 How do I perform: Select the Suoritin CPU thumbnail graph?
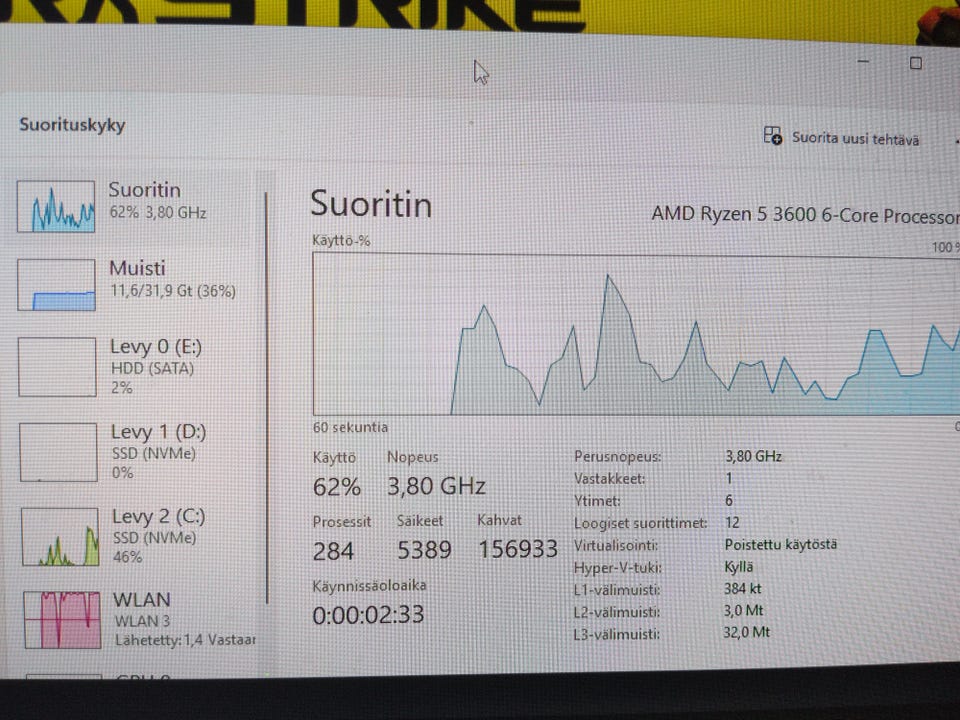tap(56, 206)
